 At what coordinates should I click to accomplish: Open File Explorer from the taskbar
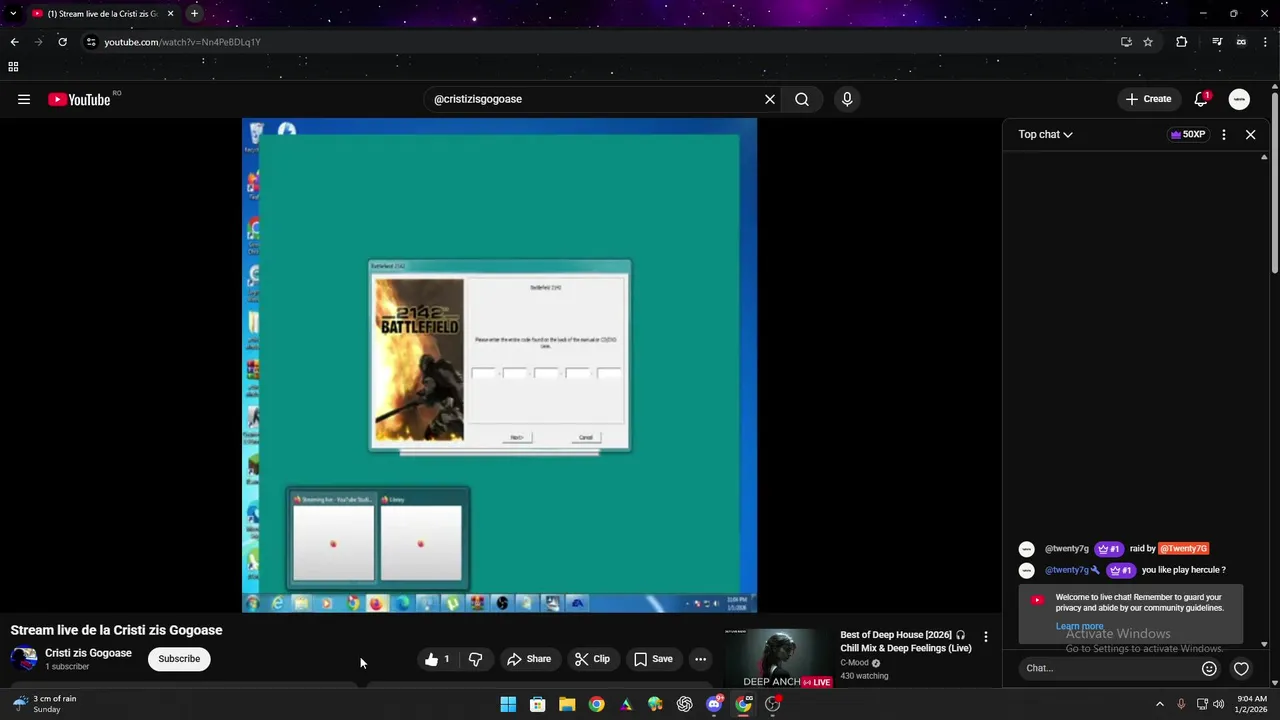click(x=567, y=704)
